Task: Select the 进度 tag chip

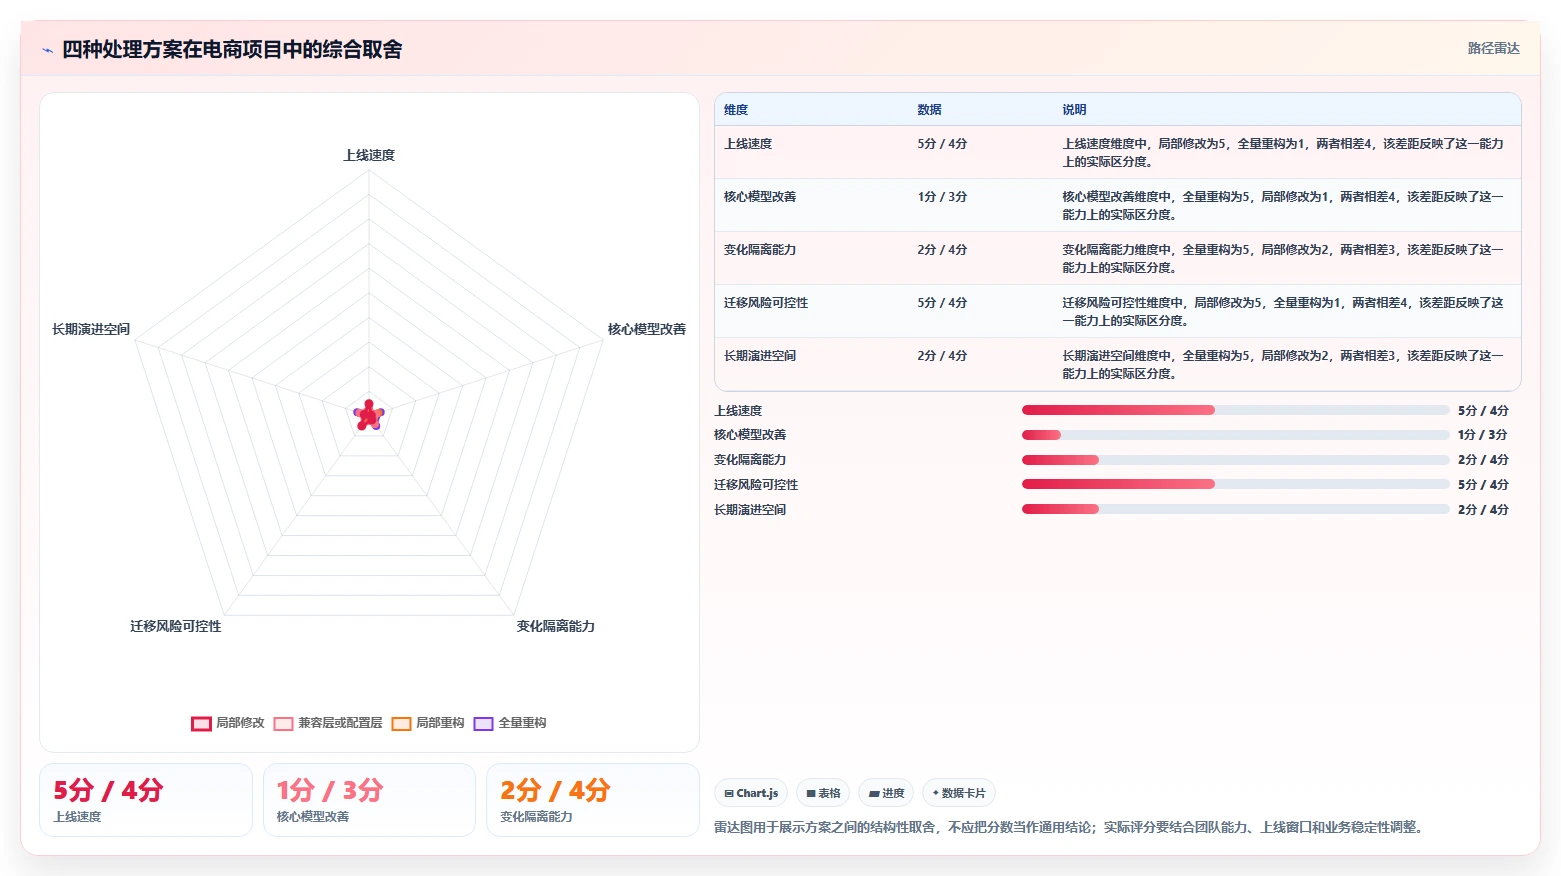Action: click(886, 793)
